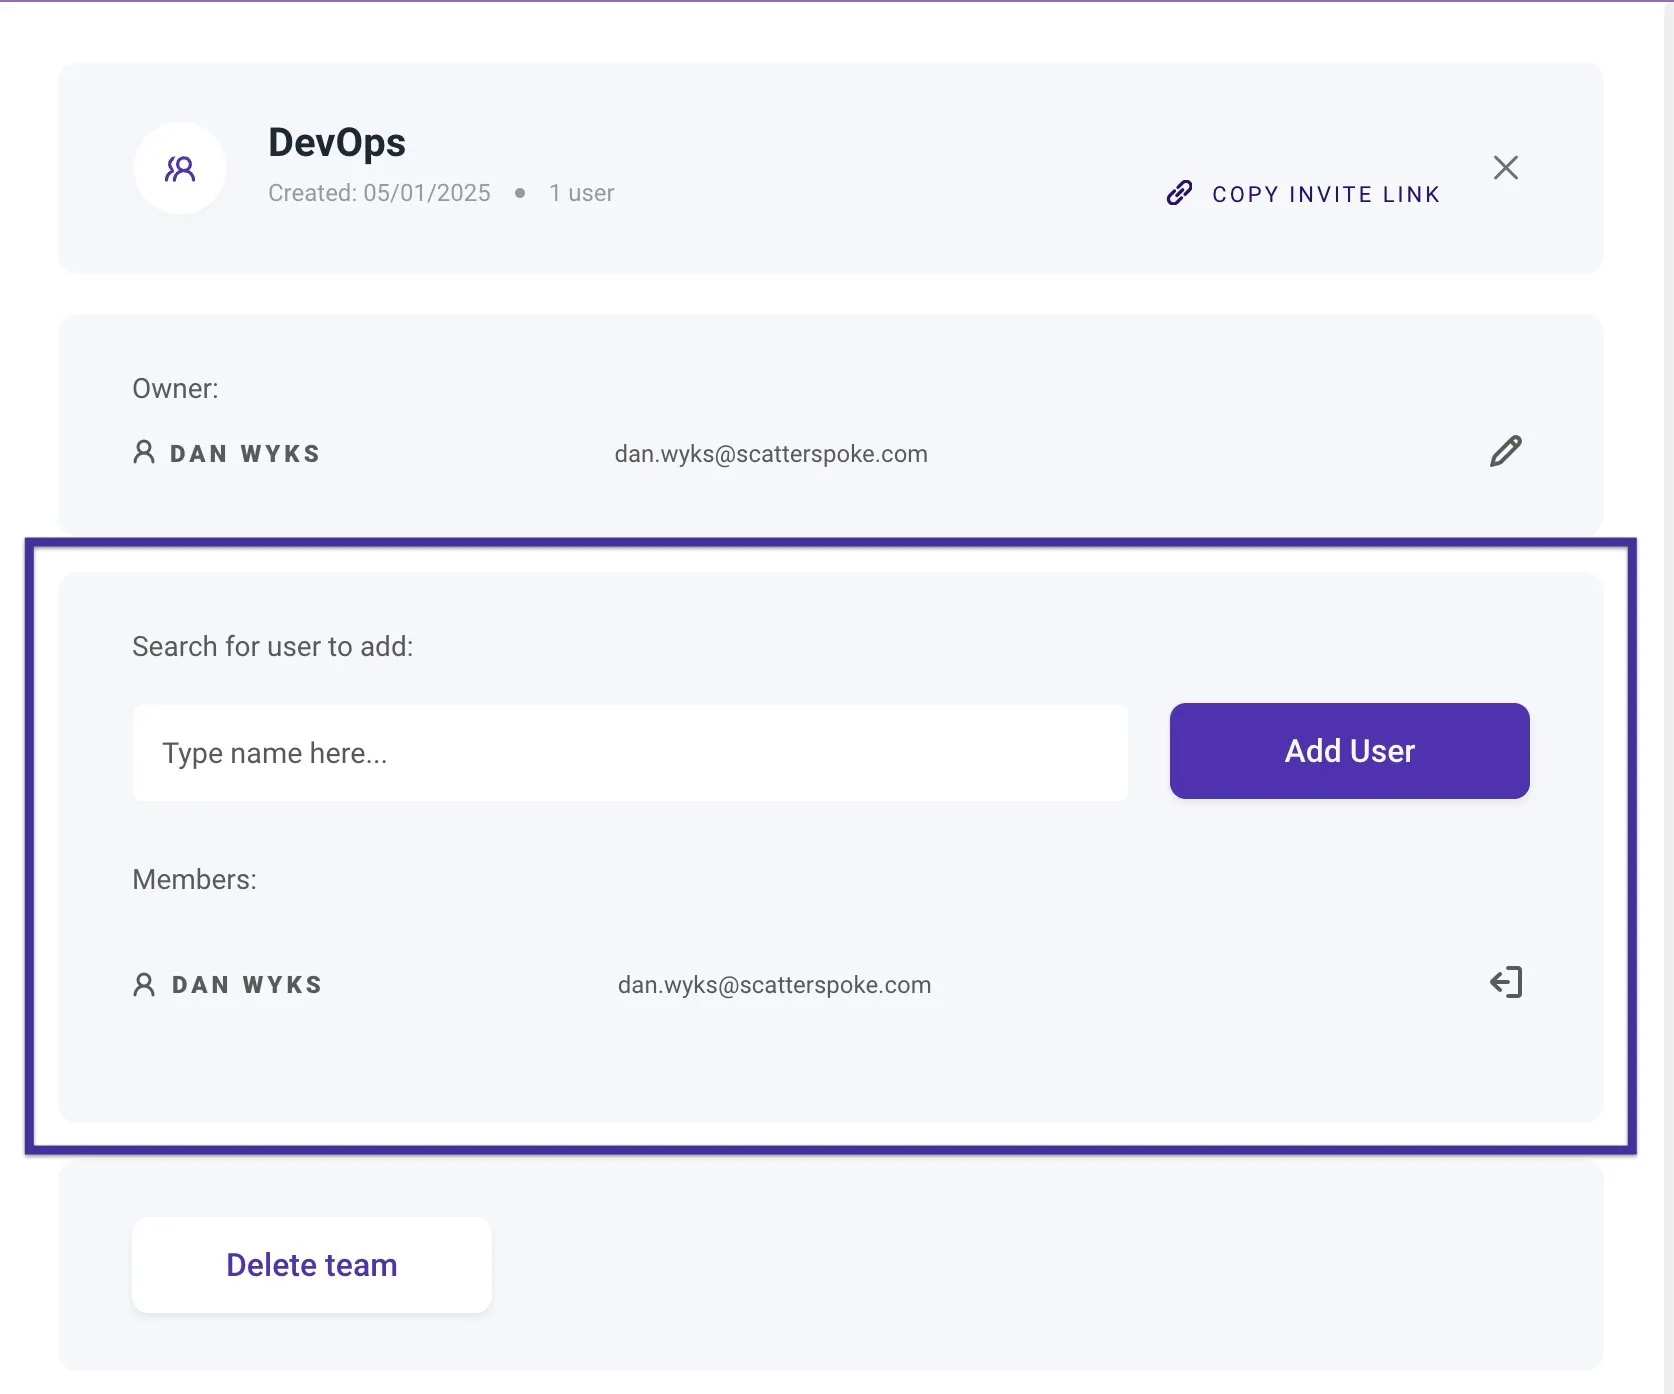Click the Delete team button
Image resolution: width=1674 pixels, height=1394 pixels.
[312, 1265]
